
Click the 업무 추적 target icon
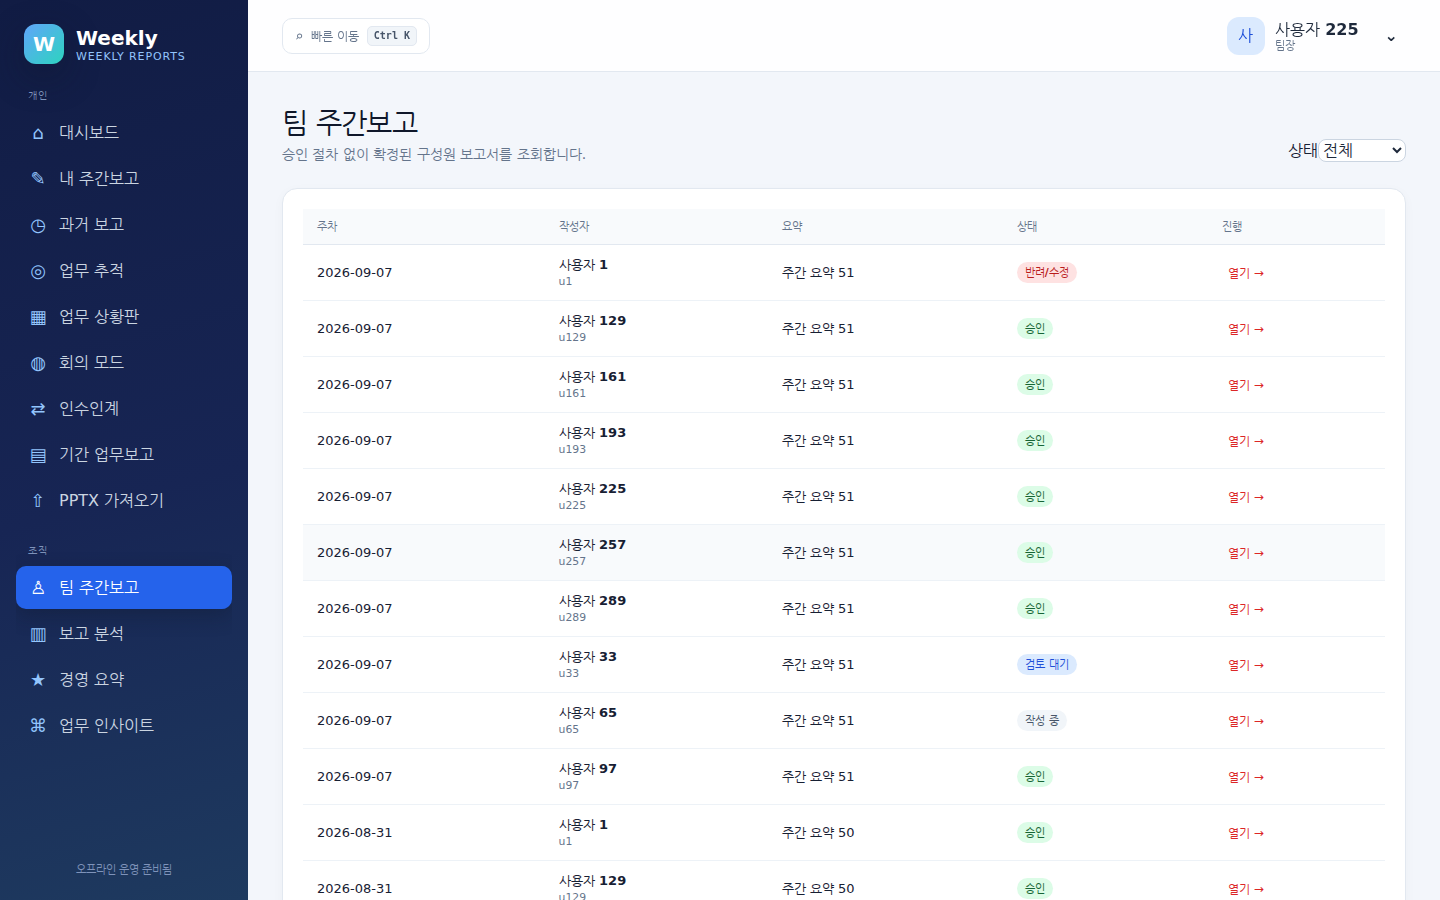[38, 271]
